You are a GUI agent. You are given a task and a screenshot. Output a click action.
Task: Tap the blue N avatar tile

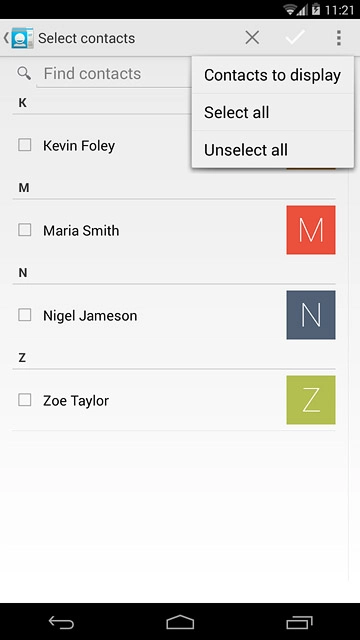[311, 315]
